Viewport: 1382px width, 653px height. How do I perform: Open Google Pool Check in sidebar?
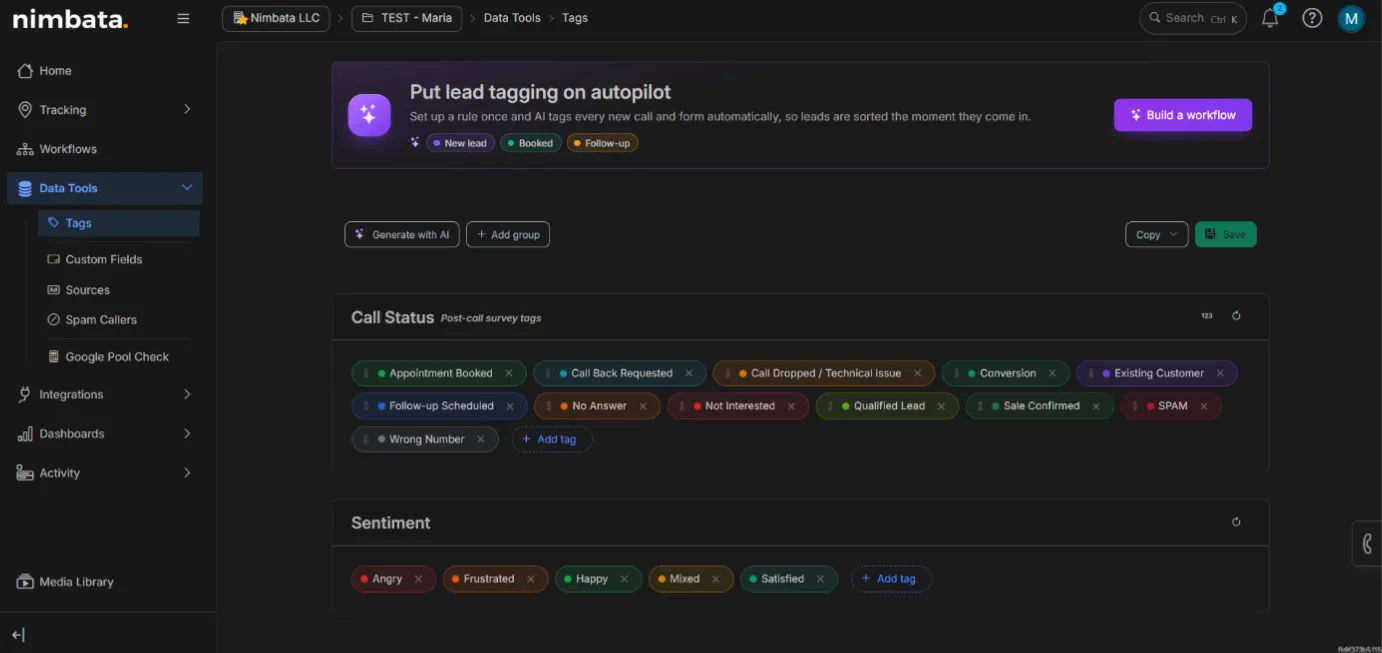pos(119,357)
